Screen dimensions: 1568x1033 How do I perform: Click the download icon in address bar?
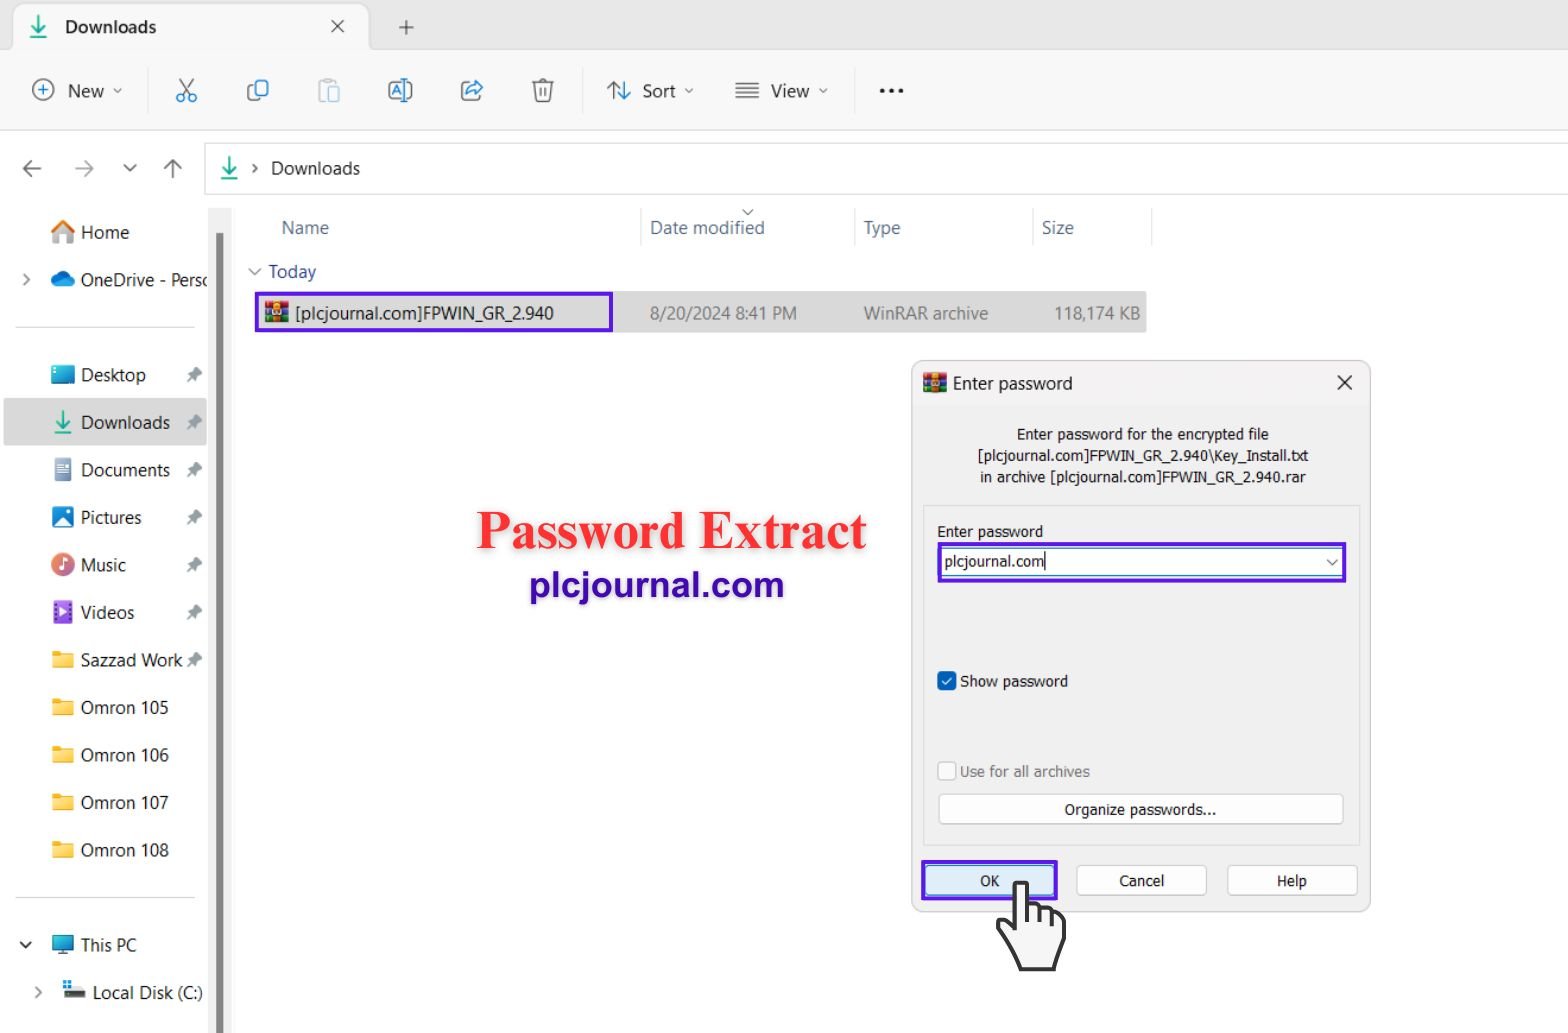coord(229,168)
